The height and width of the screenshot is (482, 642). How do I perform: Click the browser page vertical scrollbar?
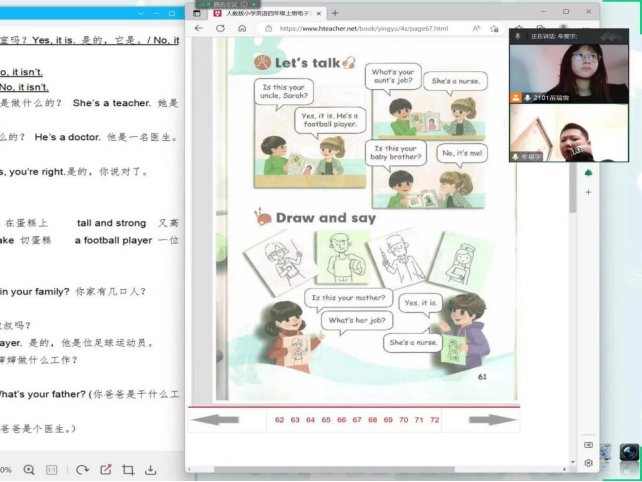(572, 200)
